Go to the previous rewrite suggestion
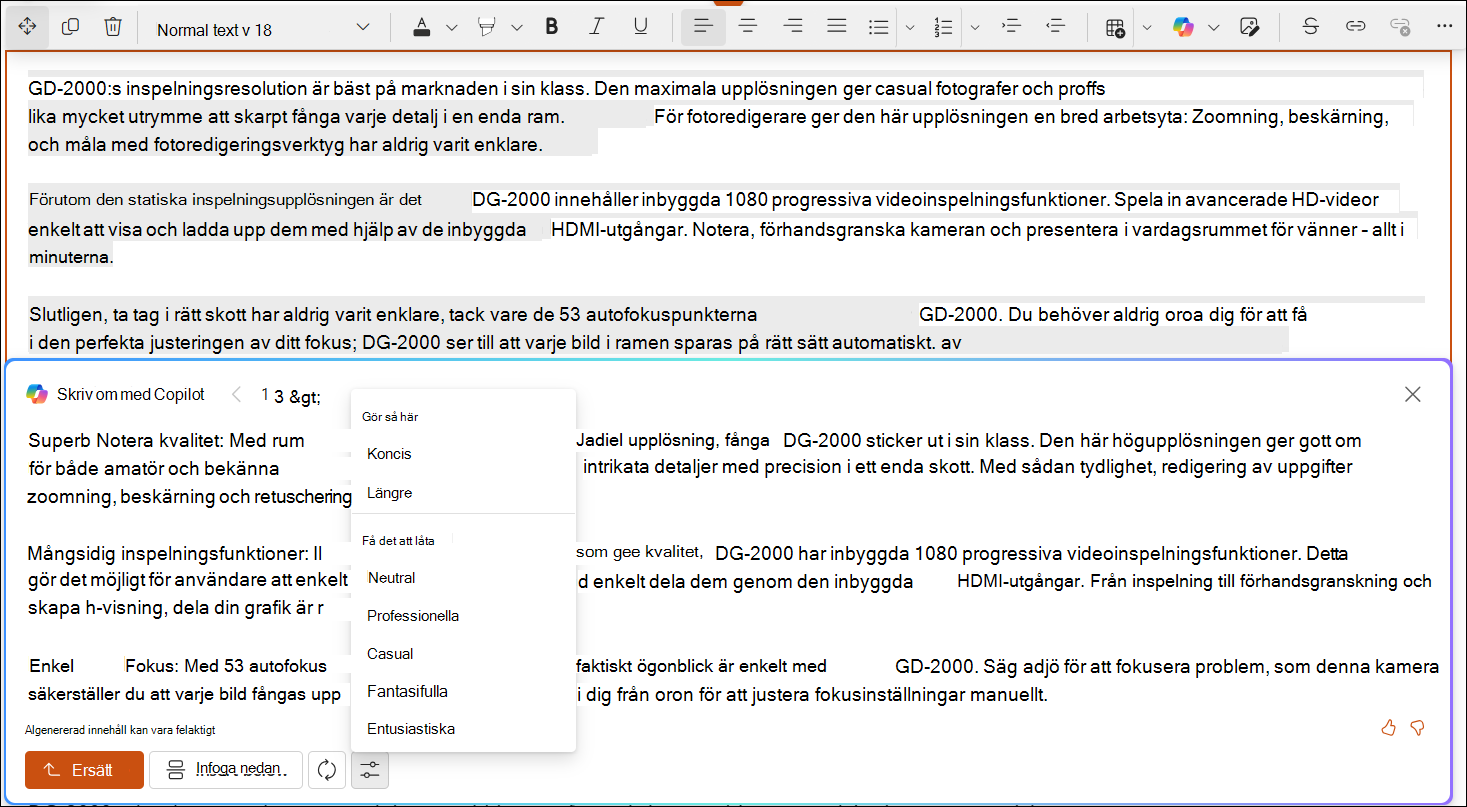Screen dimensions: 1467x807 coord(236,395)
